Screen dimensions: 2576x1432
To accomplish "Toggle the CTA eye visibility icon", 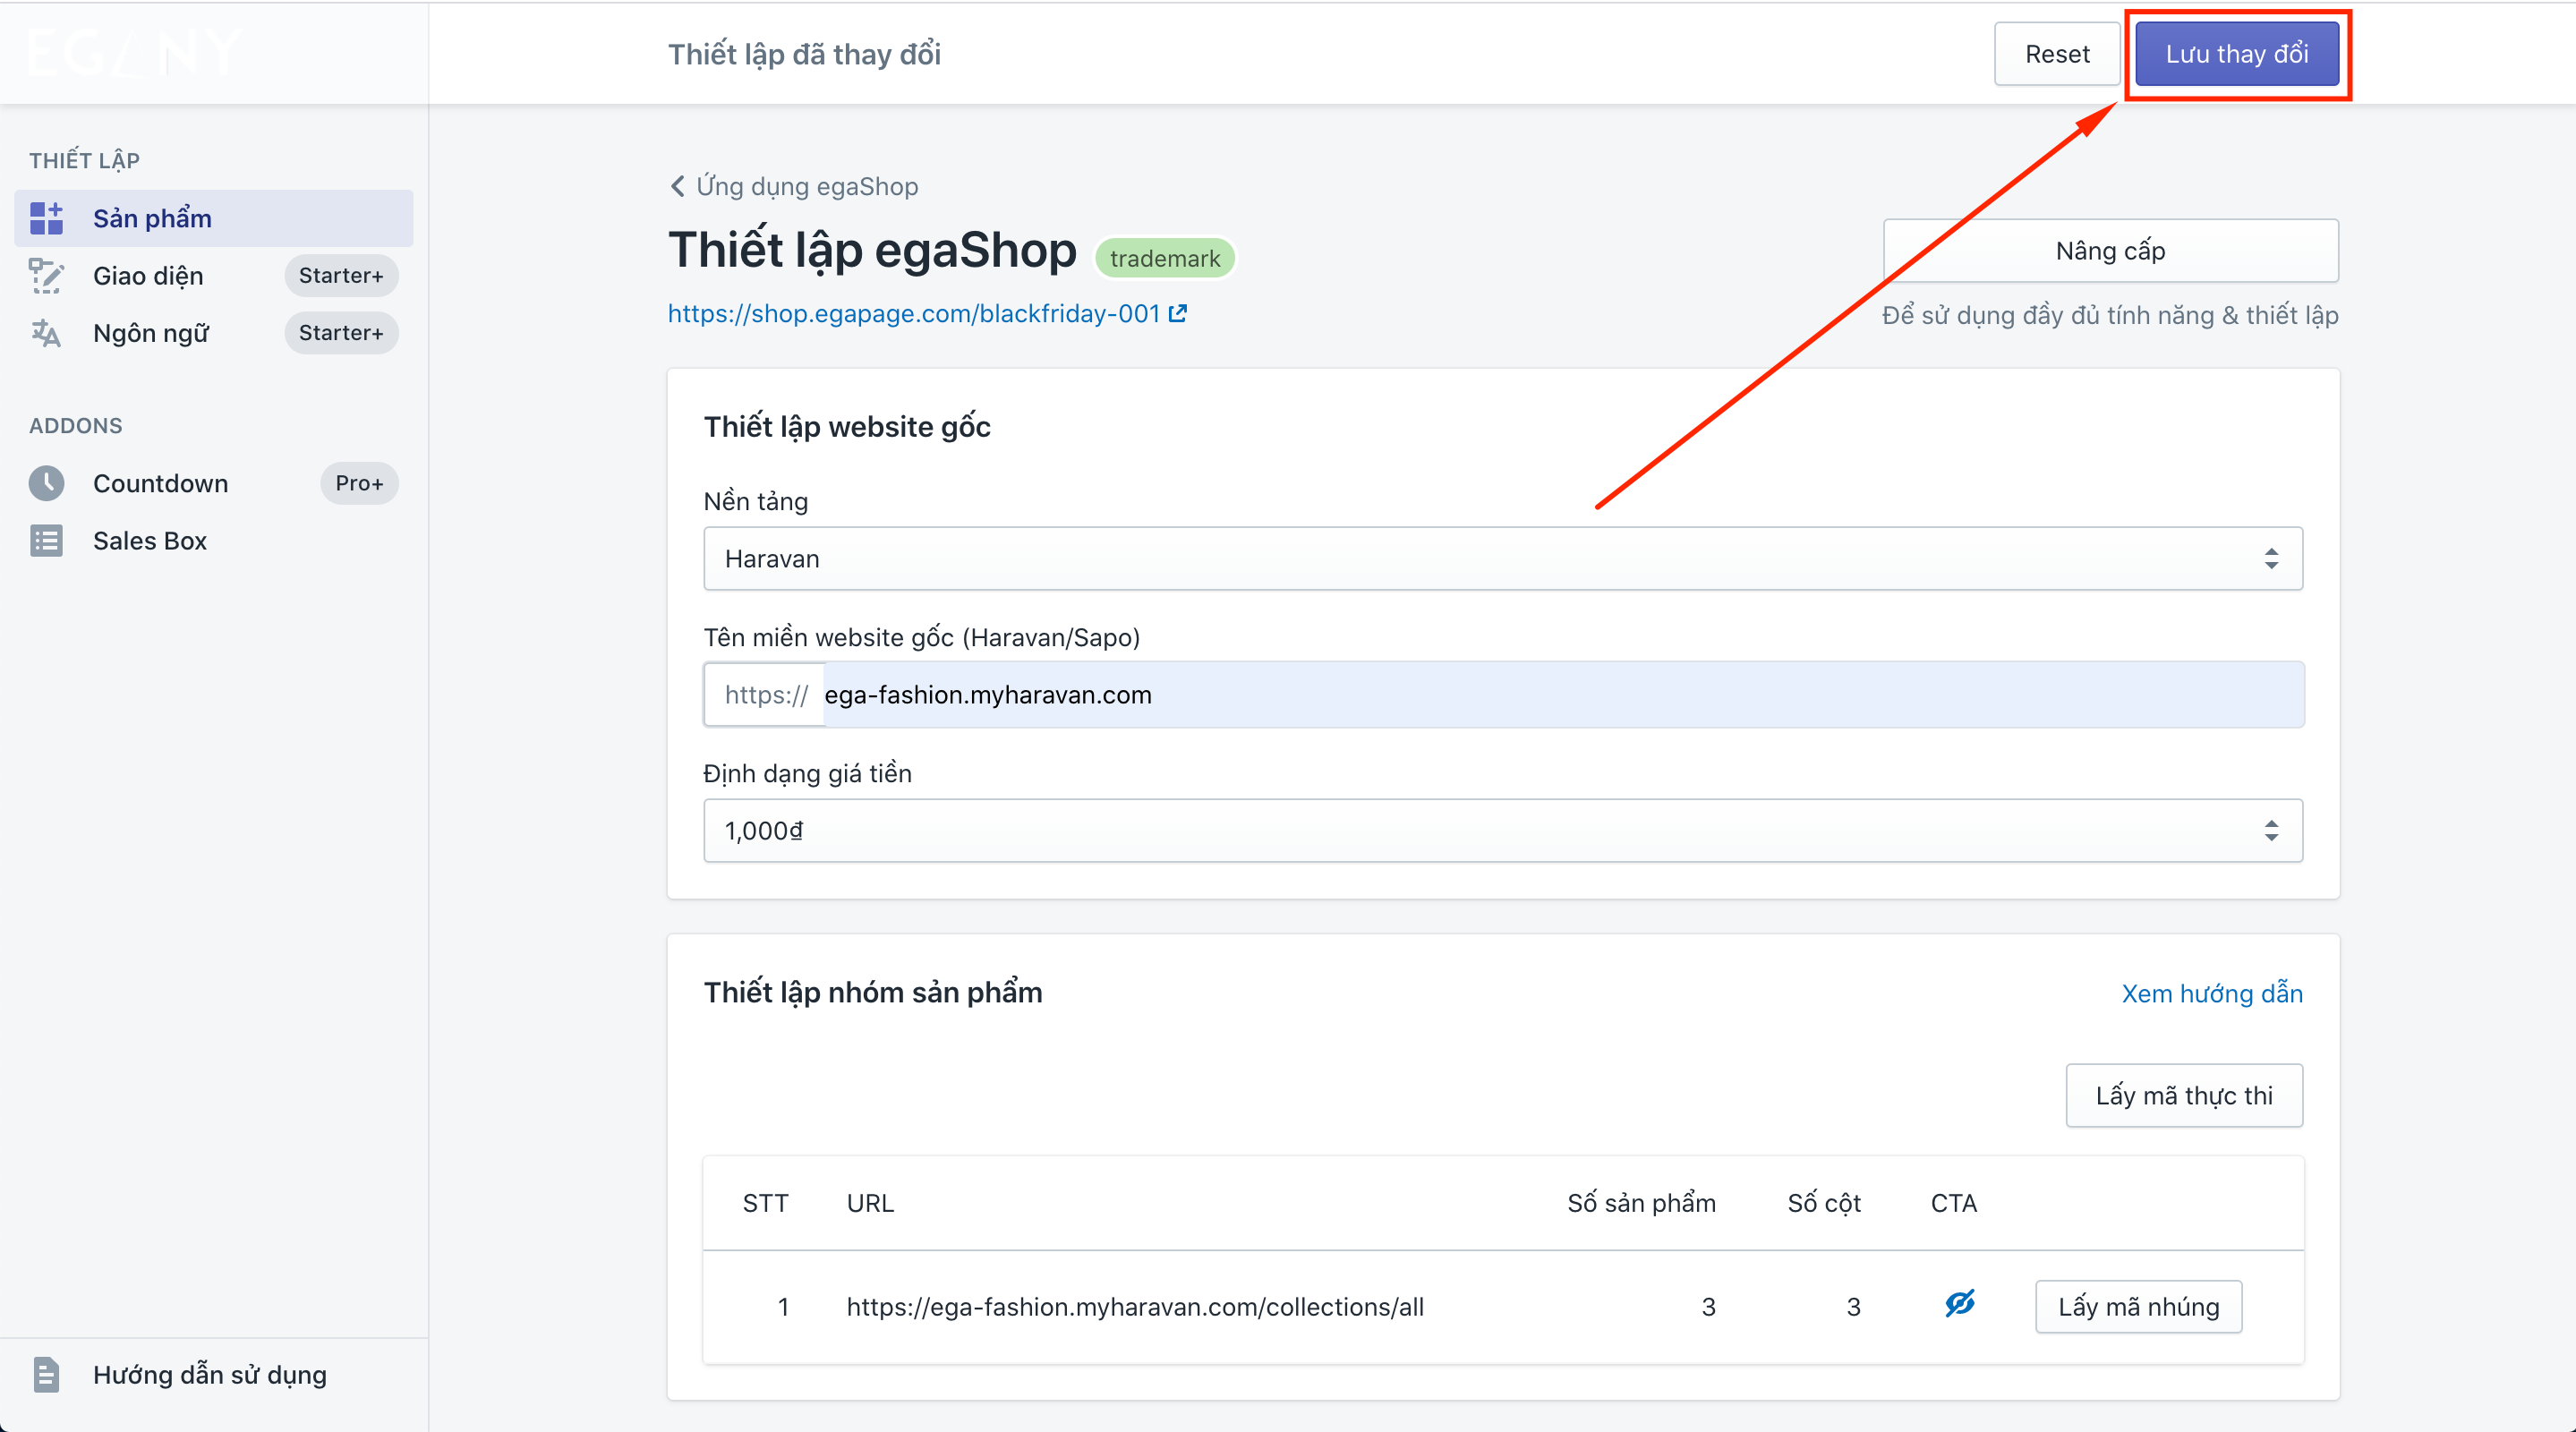I will (1959, 1304).
